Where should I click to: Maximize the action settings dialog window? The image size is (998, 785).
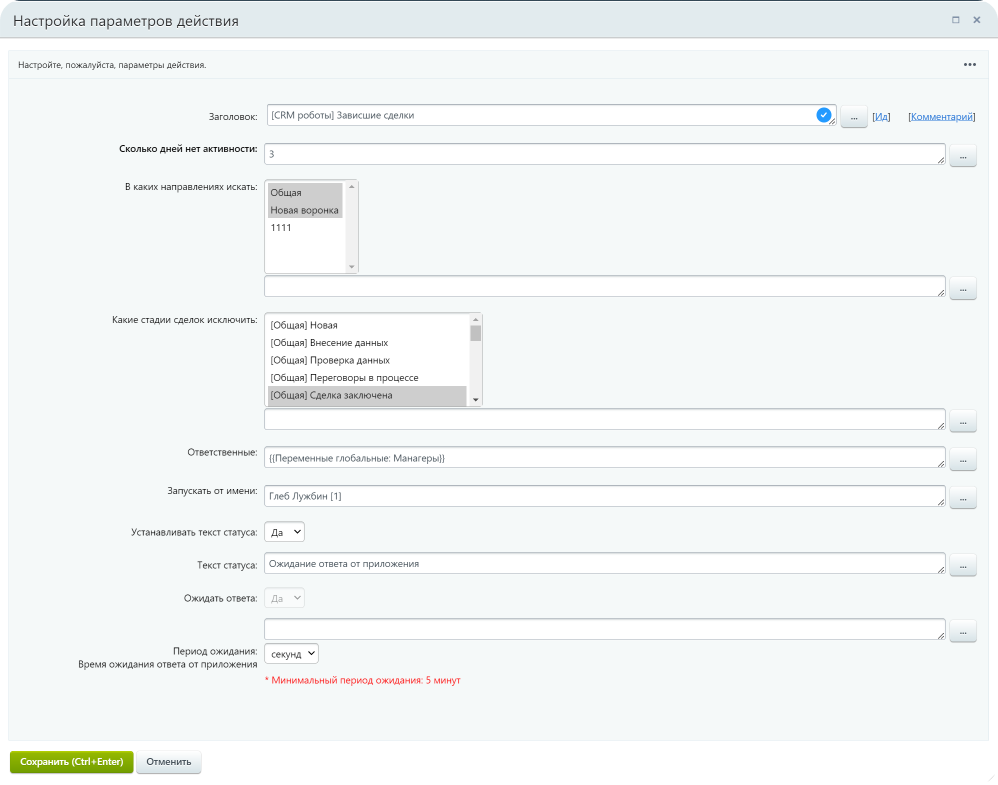point(955,20)
